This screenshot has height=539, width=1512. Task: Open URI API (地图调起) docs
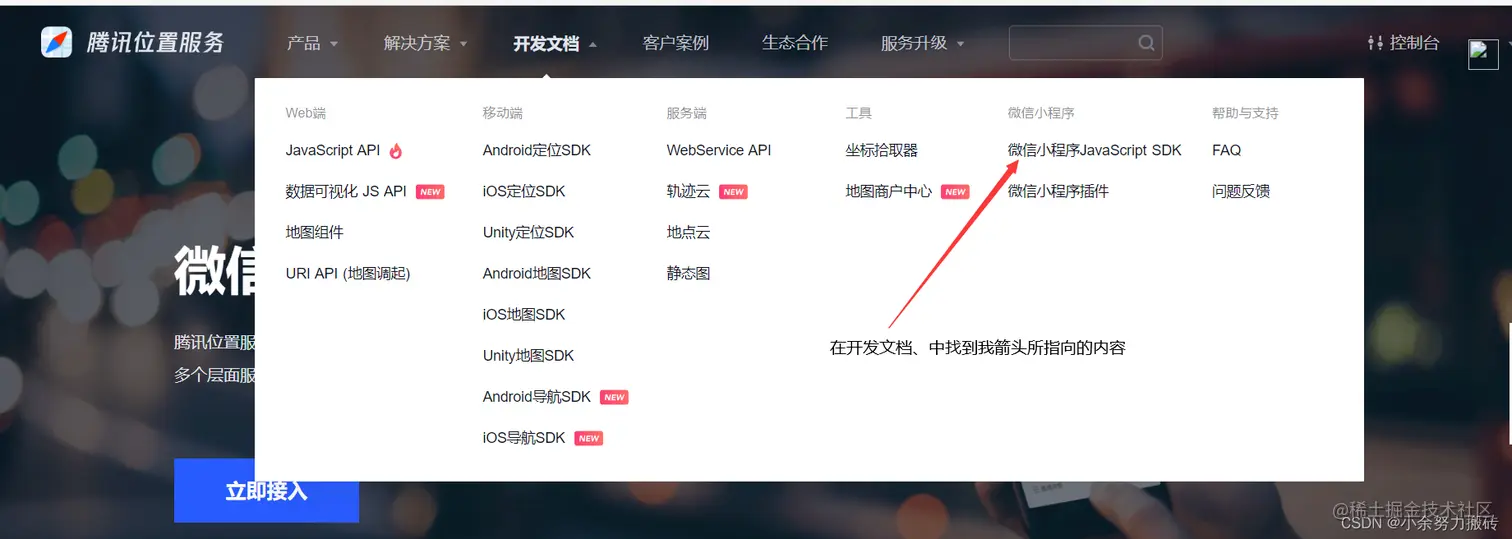click(x=348, y=274)
